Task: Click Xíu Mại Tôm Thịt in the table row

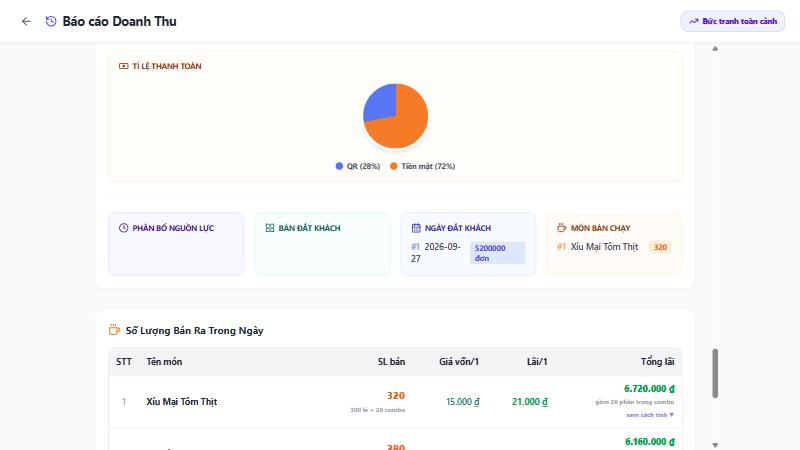Action: click(x=182, y=402)
